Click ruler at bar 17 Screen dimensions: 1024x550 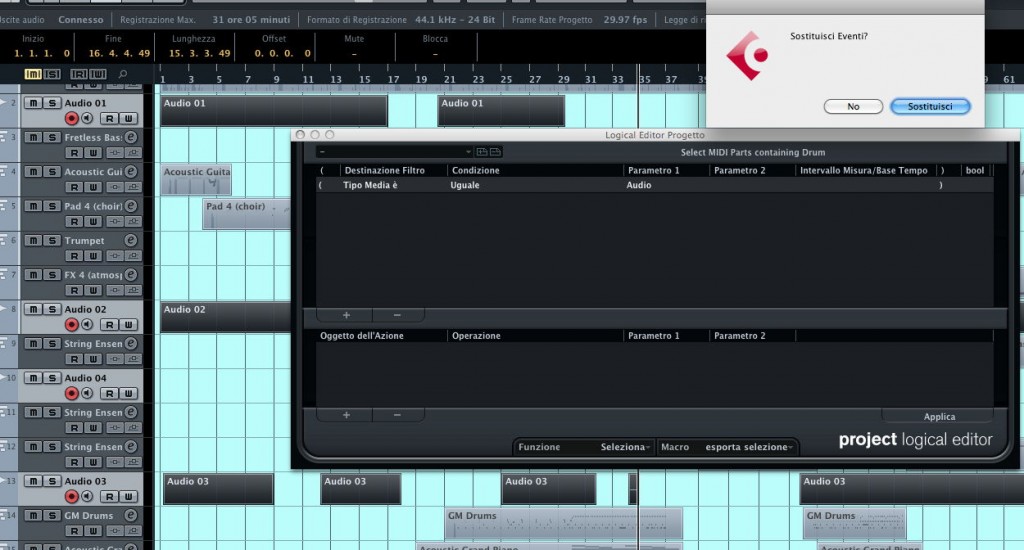tap(393, 79)
